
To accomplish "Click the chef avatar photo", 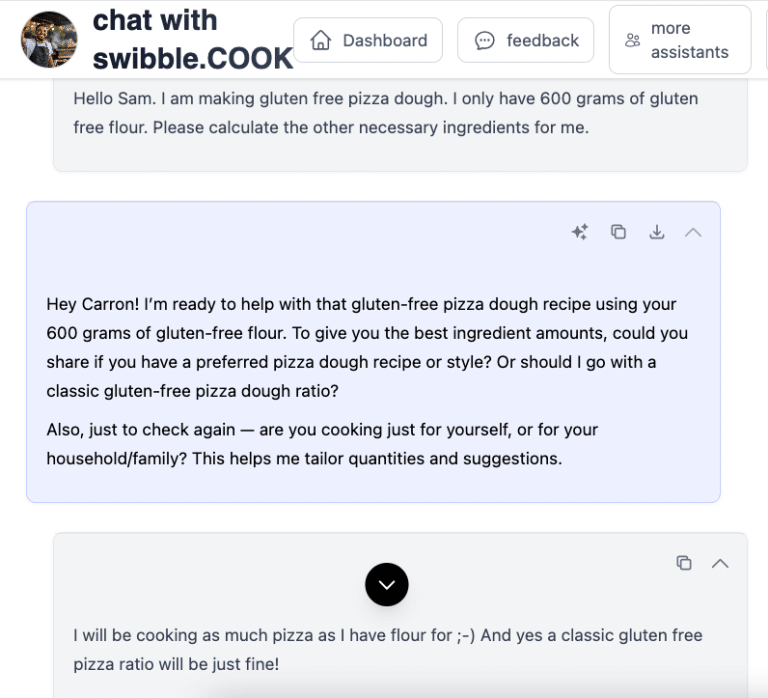I will [49, 40].
